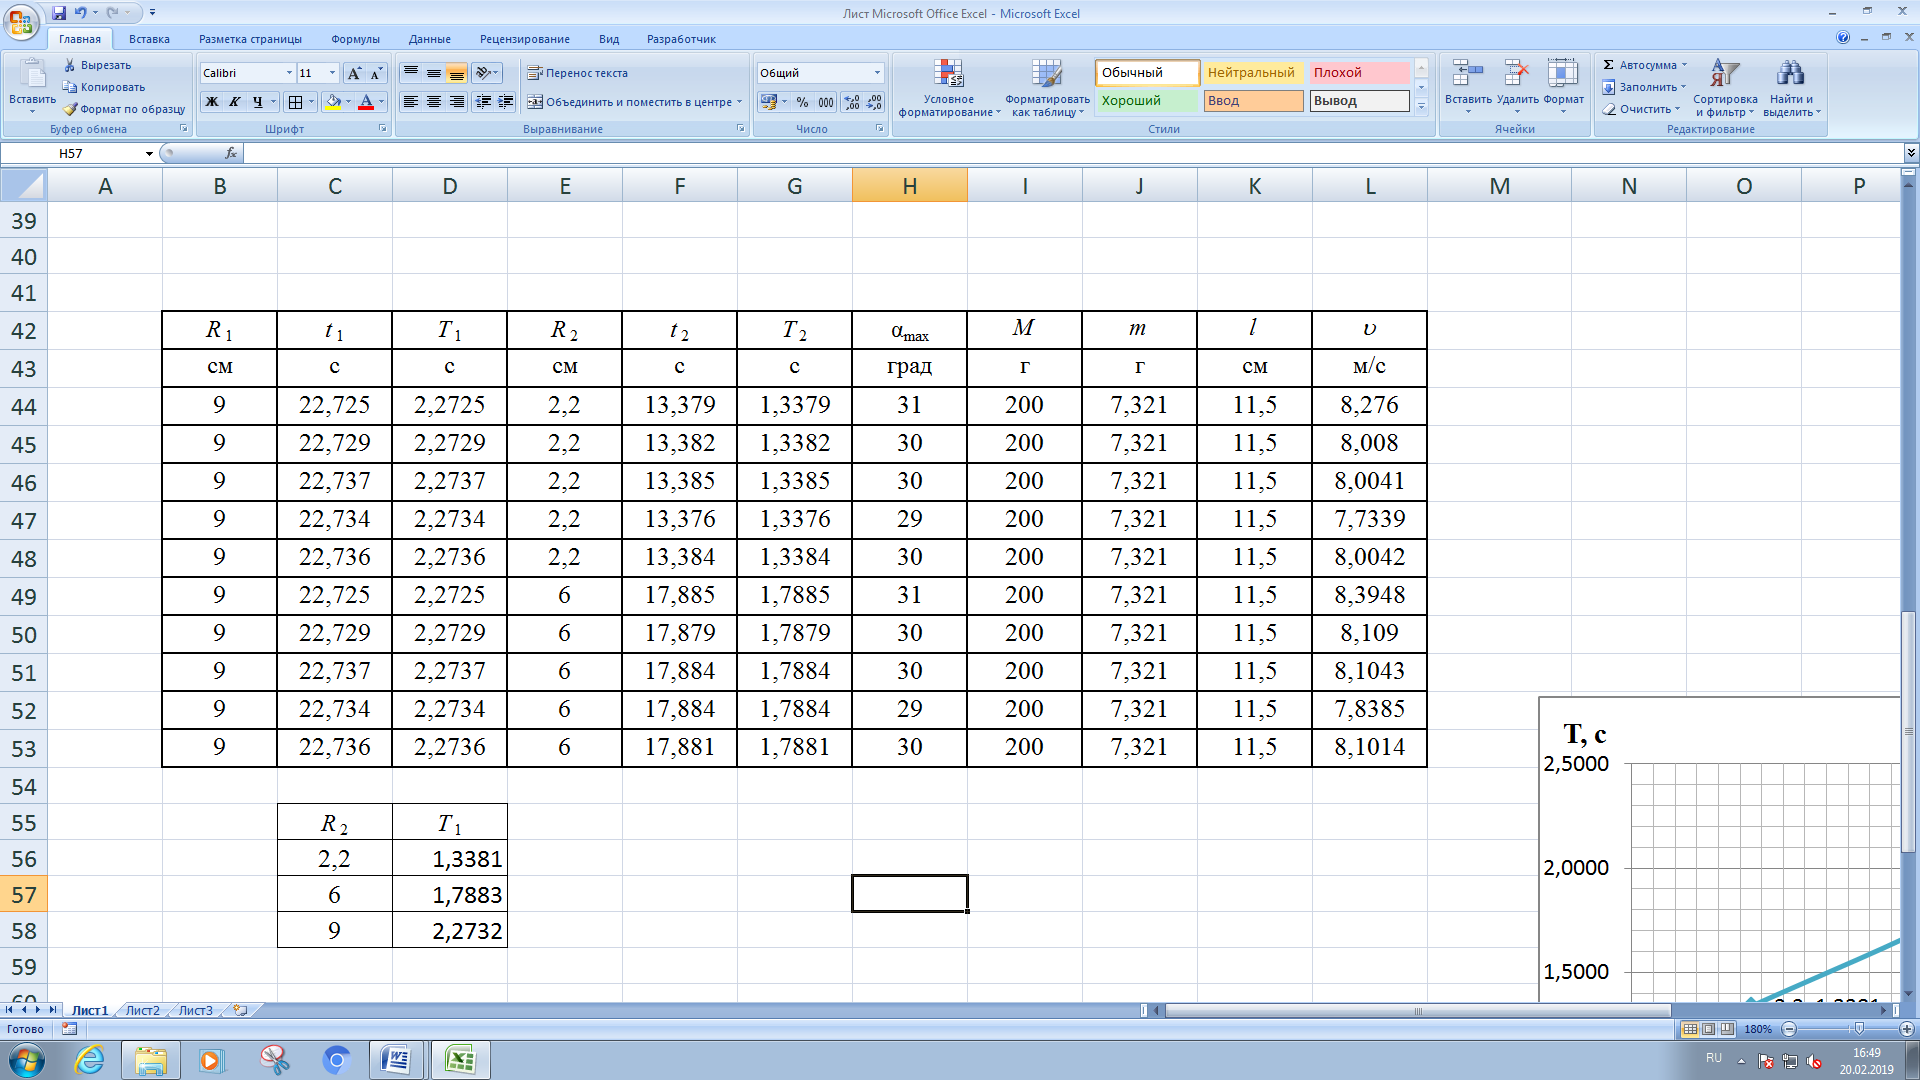The height and width of the screenshot is (1080, 1920).
Task: Select cell with value 8,276
Action: pyautogui.click(x=1369, y=405)
